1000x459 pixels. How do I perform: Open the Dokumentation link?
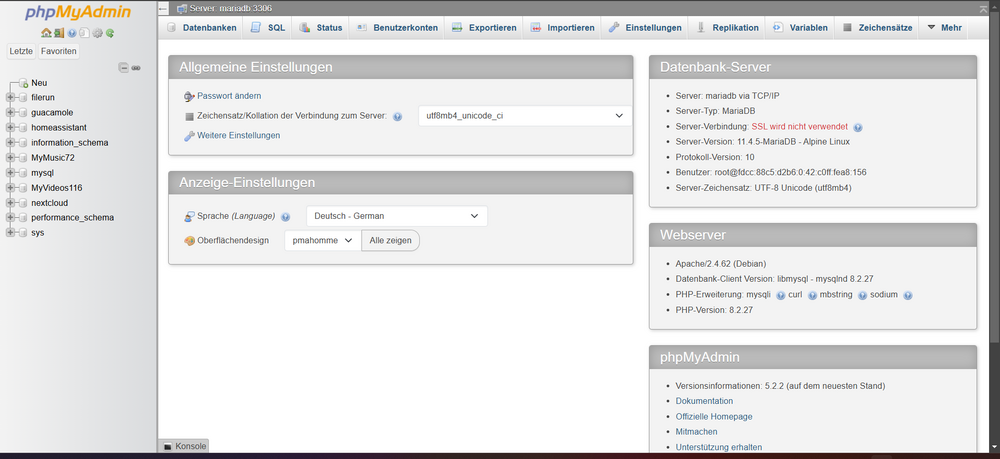(704, 401)
